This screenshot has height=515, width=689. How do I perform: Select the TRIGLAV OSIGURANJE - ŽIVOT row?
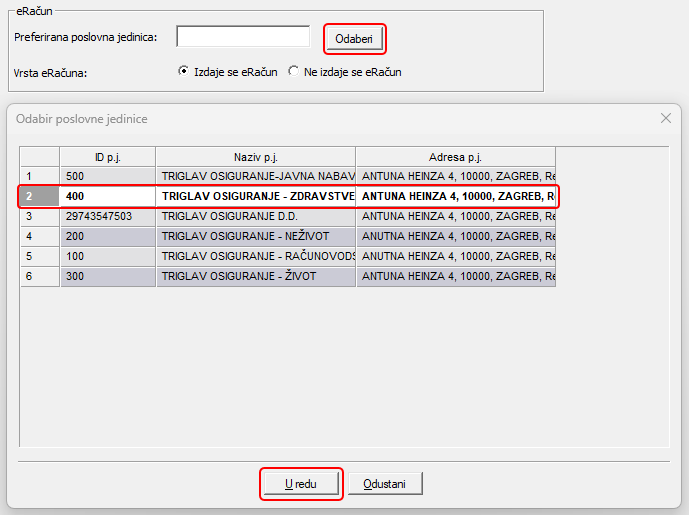pos(255,276)
